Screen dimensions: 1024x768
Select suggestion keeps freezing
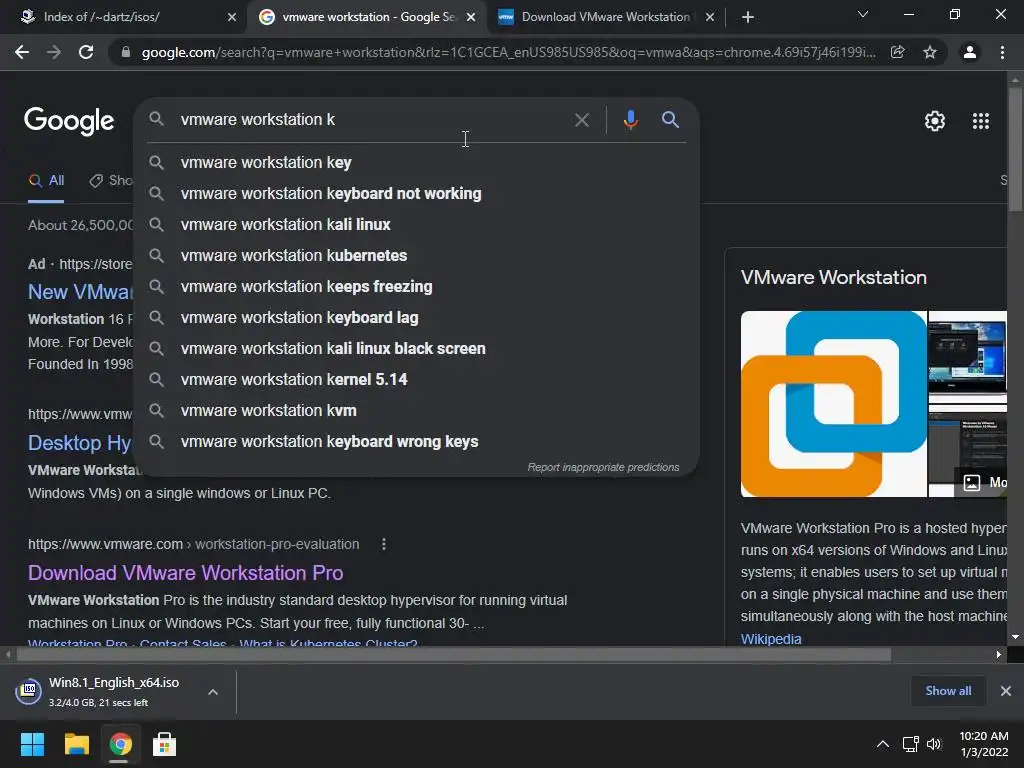point(417,287)
